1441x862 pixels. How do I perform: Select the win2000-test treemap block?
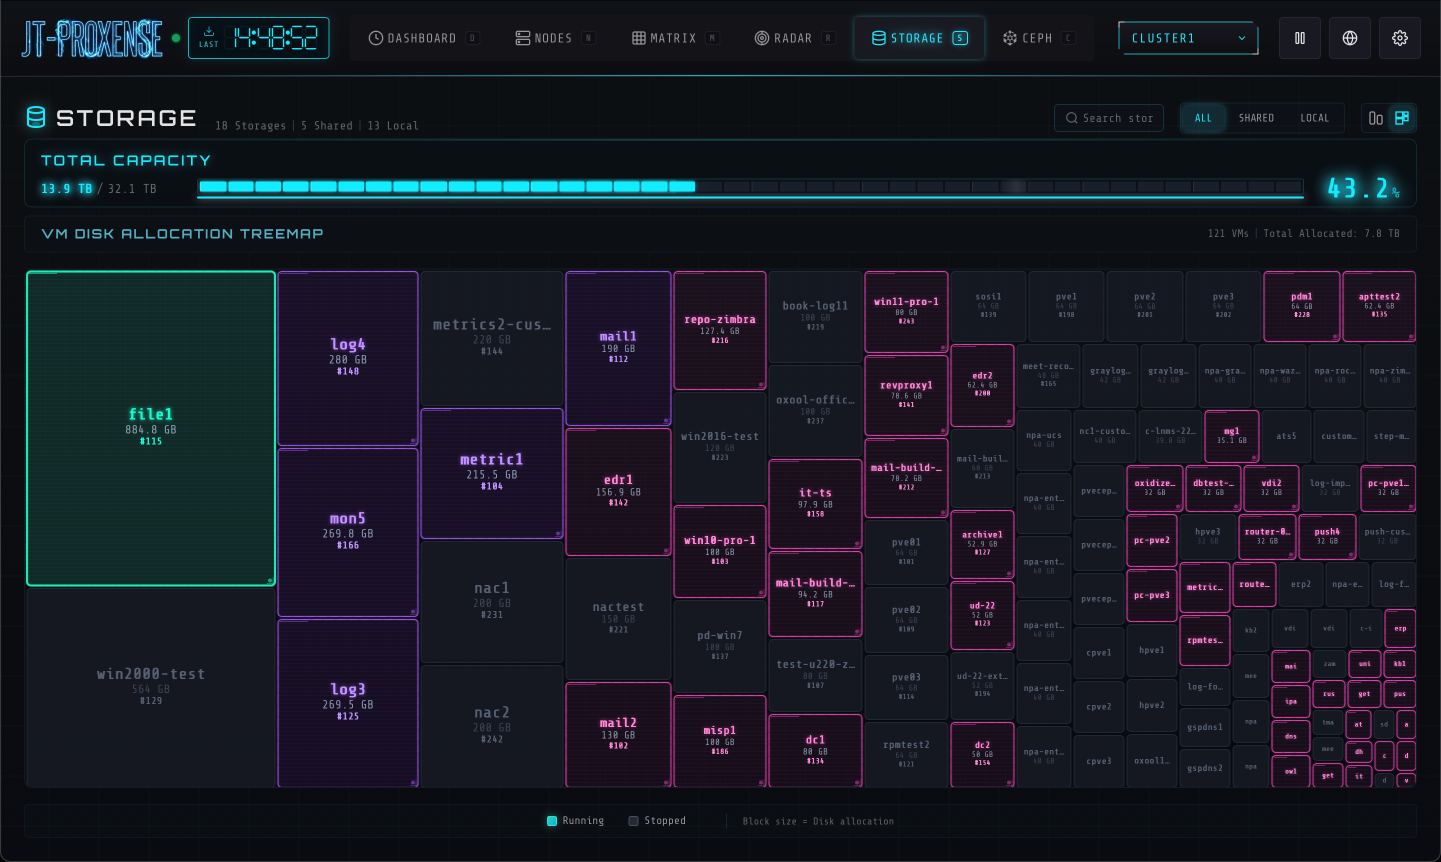151,687
